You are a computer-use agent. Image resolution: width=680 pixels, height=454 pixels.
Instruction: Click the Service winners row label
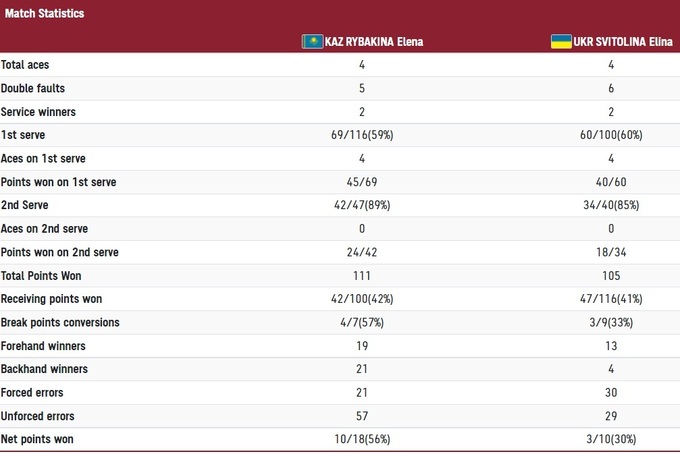pos(38,112)
